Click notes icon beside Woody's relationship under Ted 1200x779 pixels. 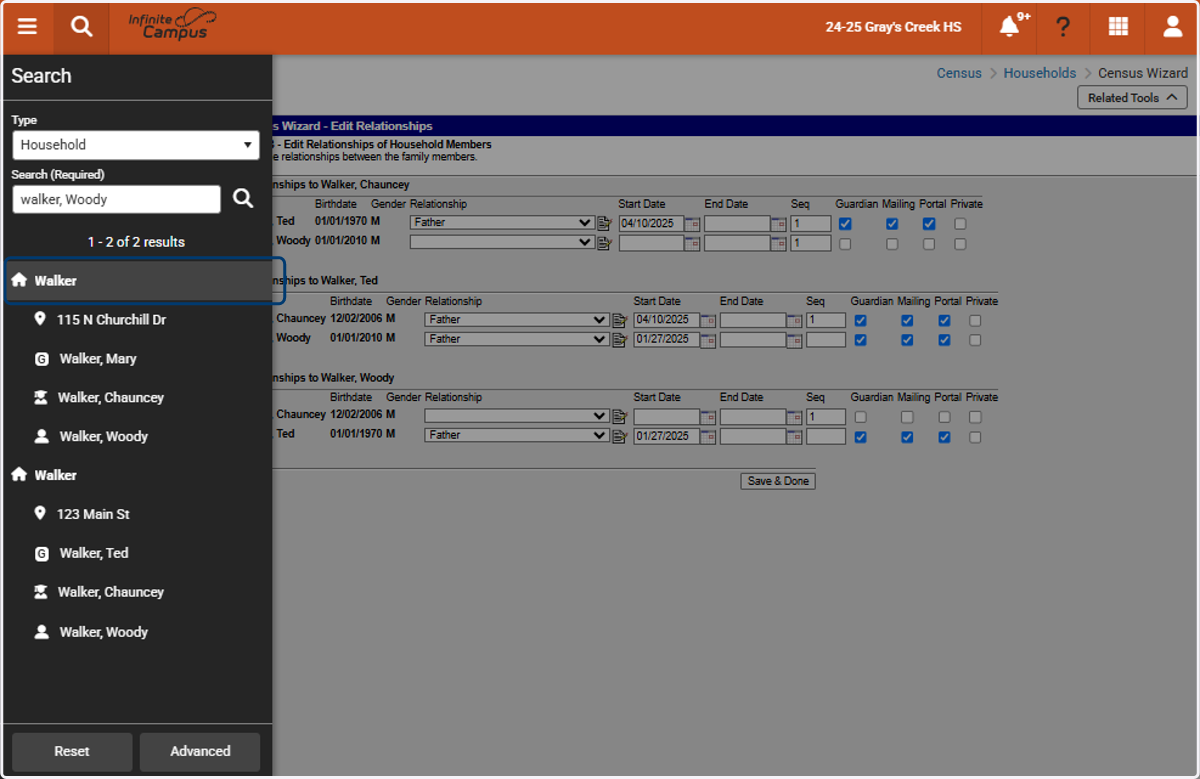(x=619, y=340)
